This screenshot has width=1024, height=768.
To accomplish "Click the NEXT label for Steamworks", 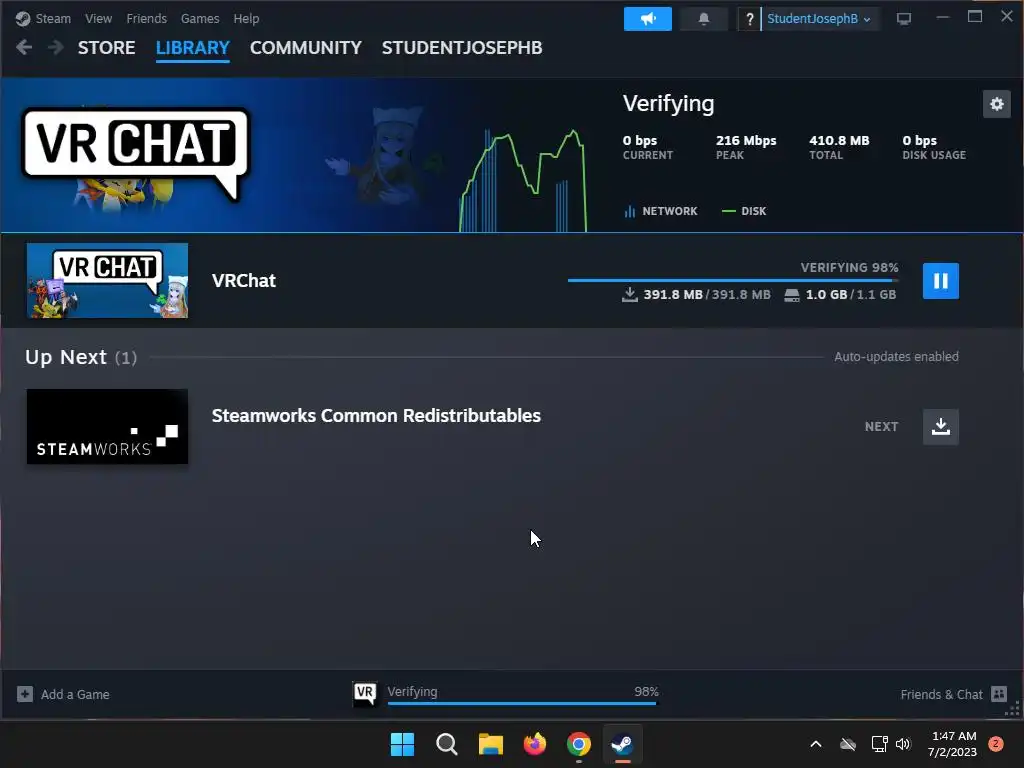I will pos(881,426).
